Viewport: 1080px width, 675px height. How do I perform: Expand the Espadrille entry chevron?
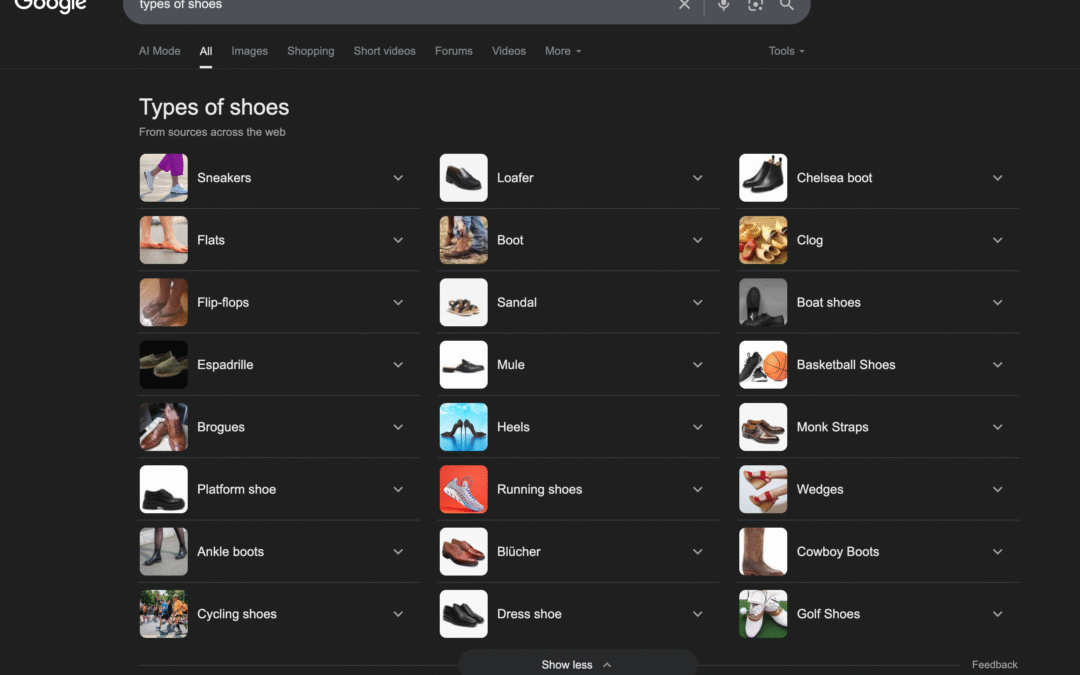[398, 365]
